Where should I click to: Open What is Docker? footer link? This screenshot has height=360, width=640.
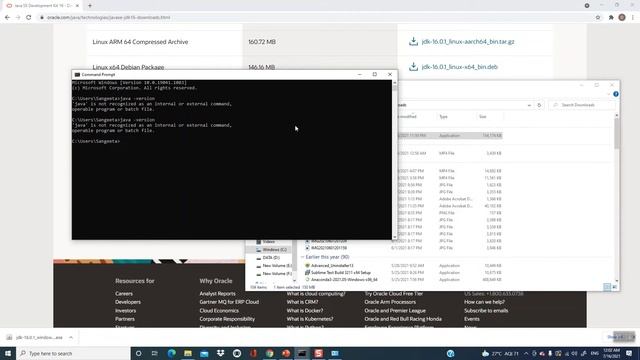pyautogui.click(x=304, y=311)
